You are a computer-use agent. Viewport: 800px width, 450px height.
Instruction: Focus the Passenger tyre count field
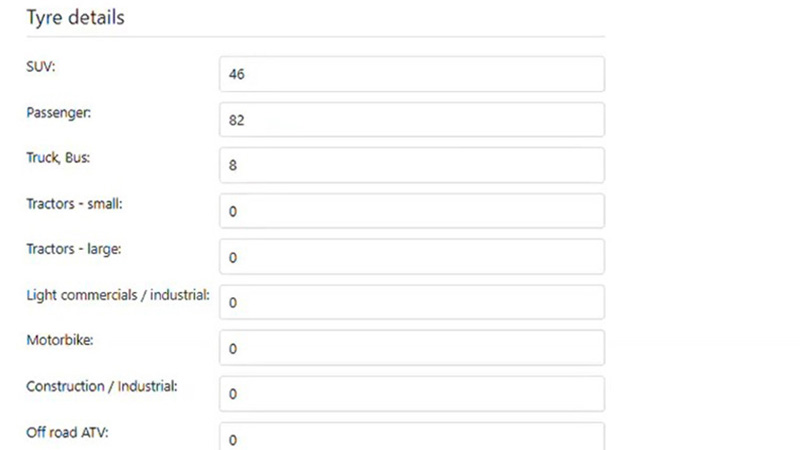(x=411, y=120)
